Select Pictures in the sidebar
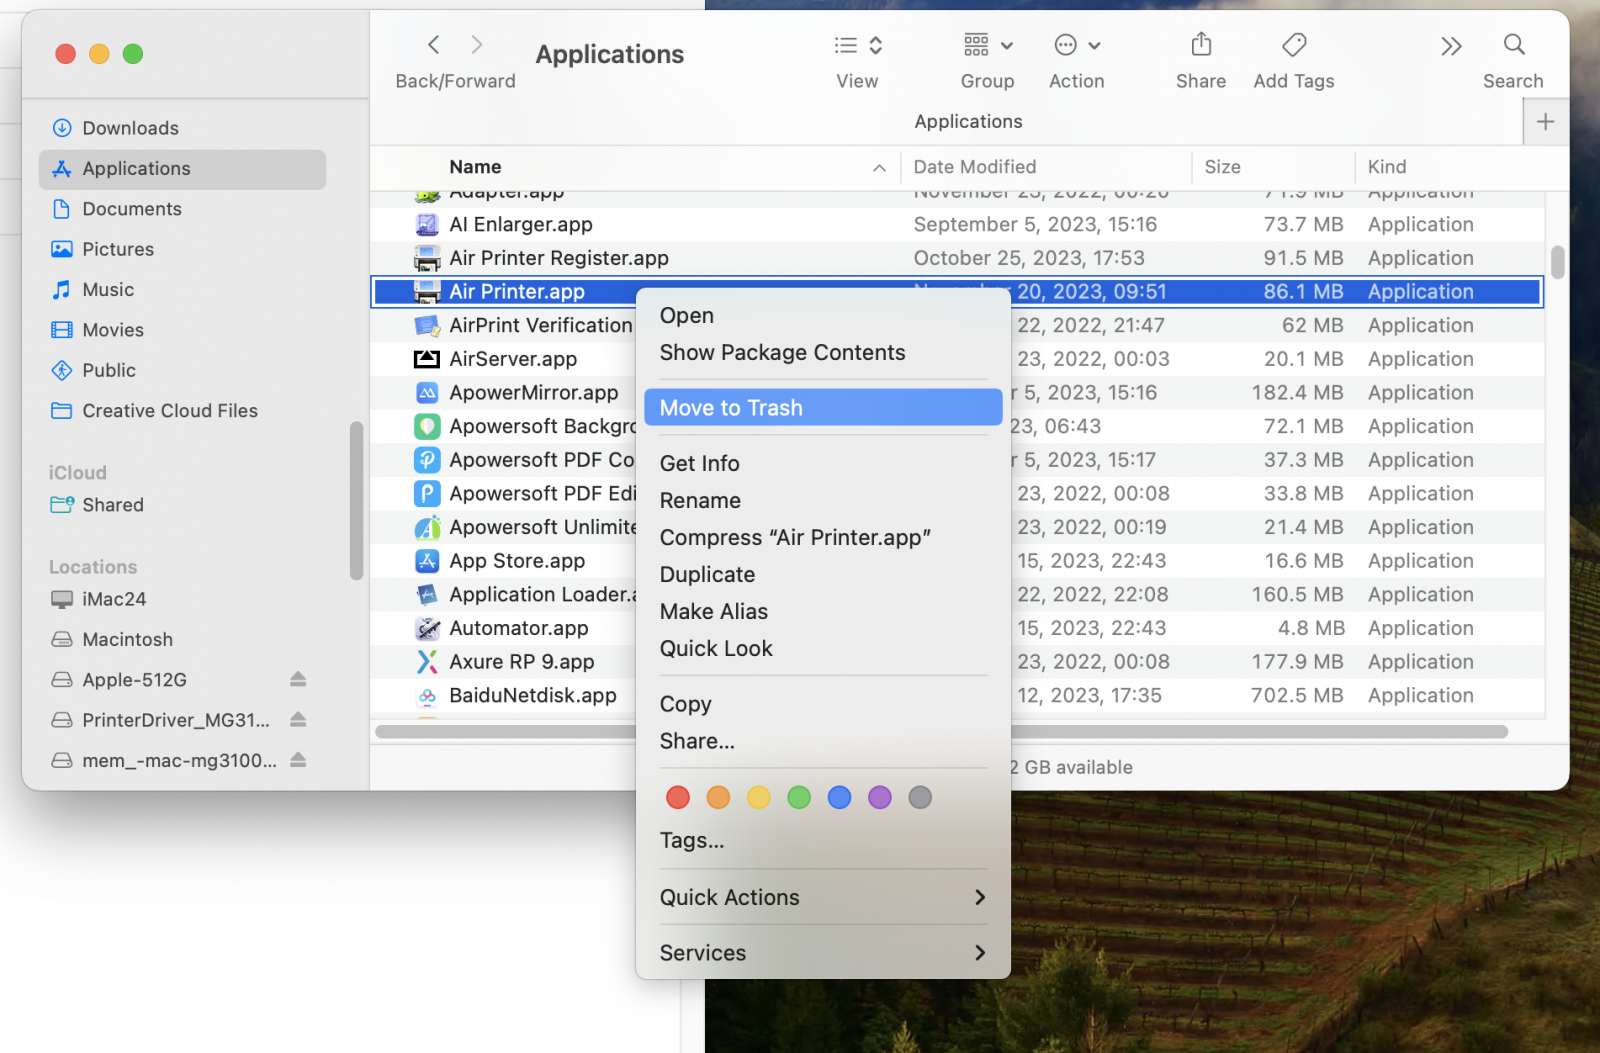This screenshot has width=1600, height=1053. pyautogui.click(x=183, y=249)
